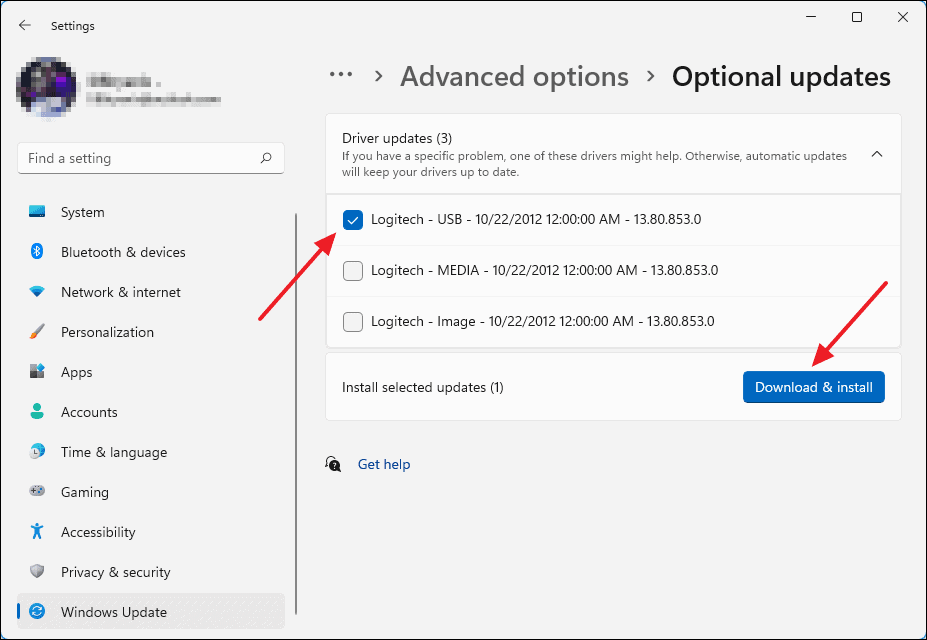Select the Personalization paintbrush icon
Screen dimensions: 927x640
coord(37,332)
